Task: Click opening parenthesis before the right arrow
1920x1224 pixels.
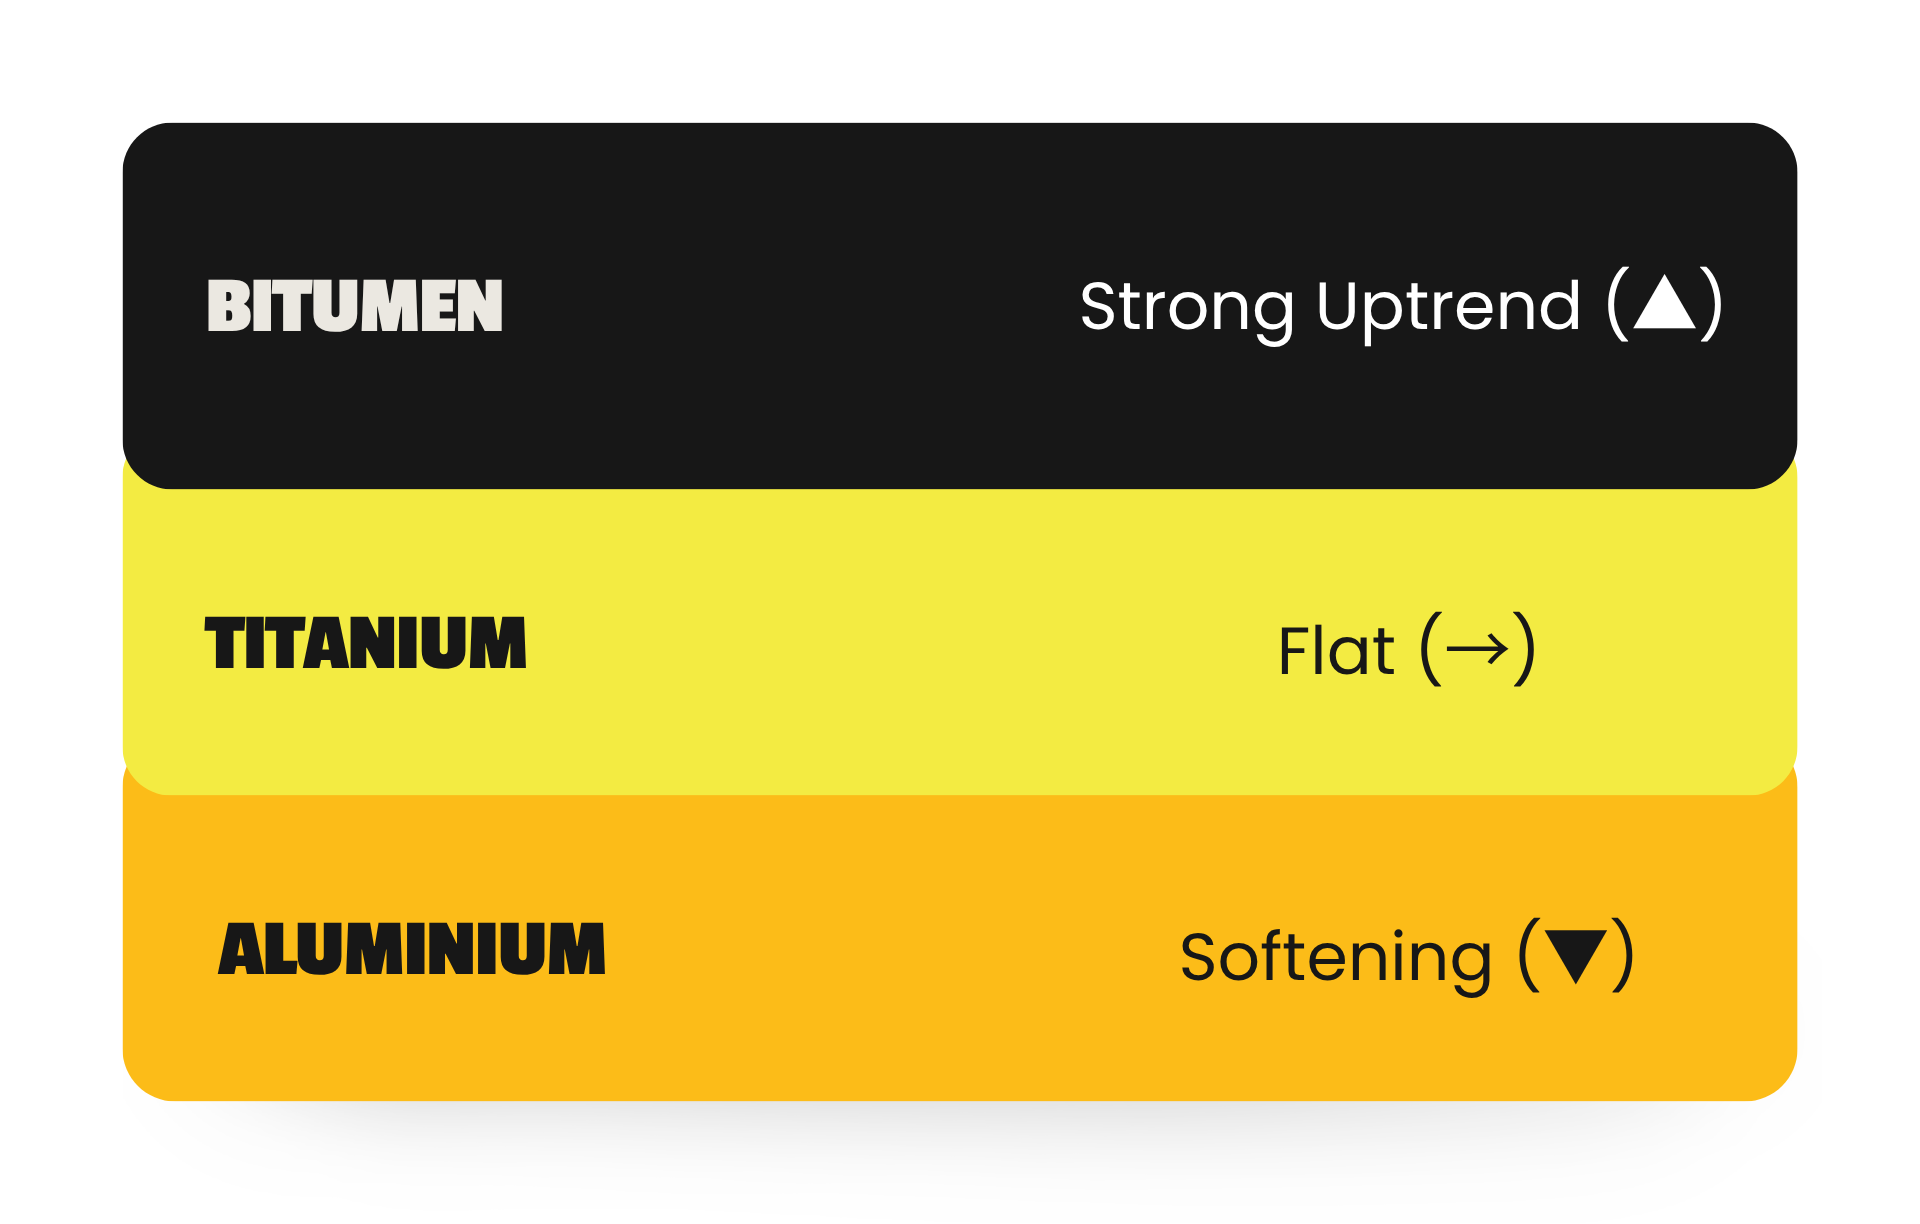Action: pos(1431,650)
